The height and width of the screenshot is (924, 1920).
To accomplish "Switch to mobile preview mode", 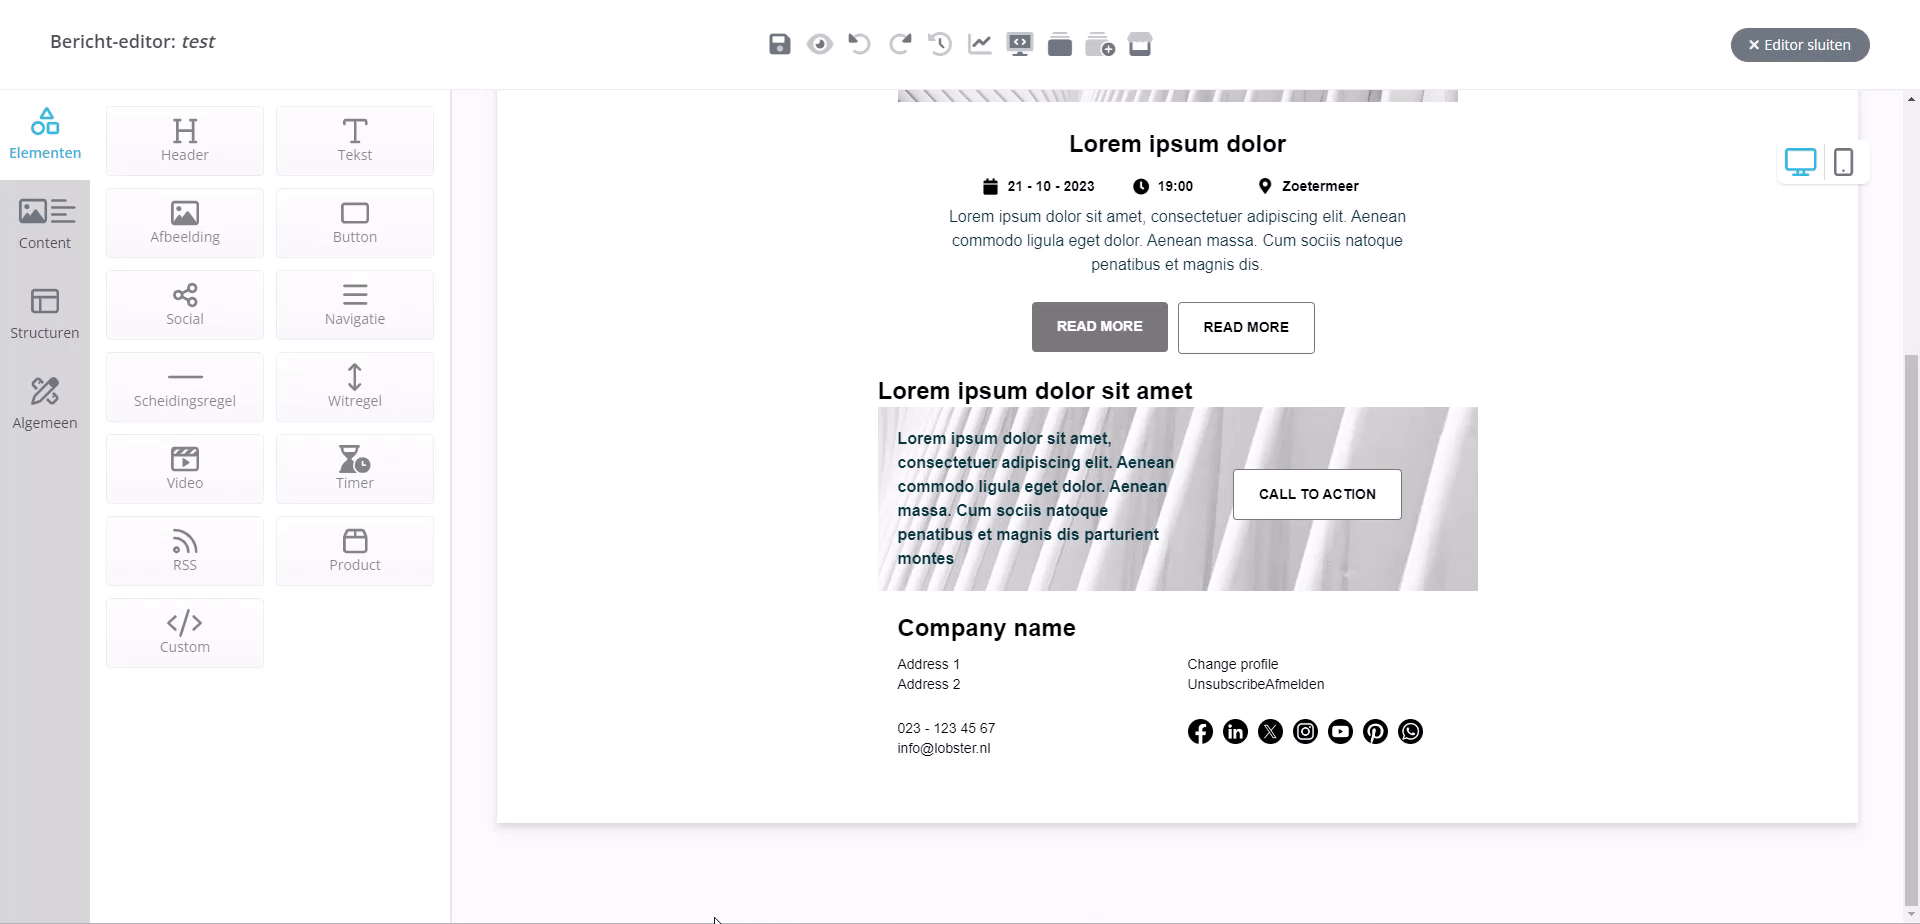I will (x=1844, y=162).
